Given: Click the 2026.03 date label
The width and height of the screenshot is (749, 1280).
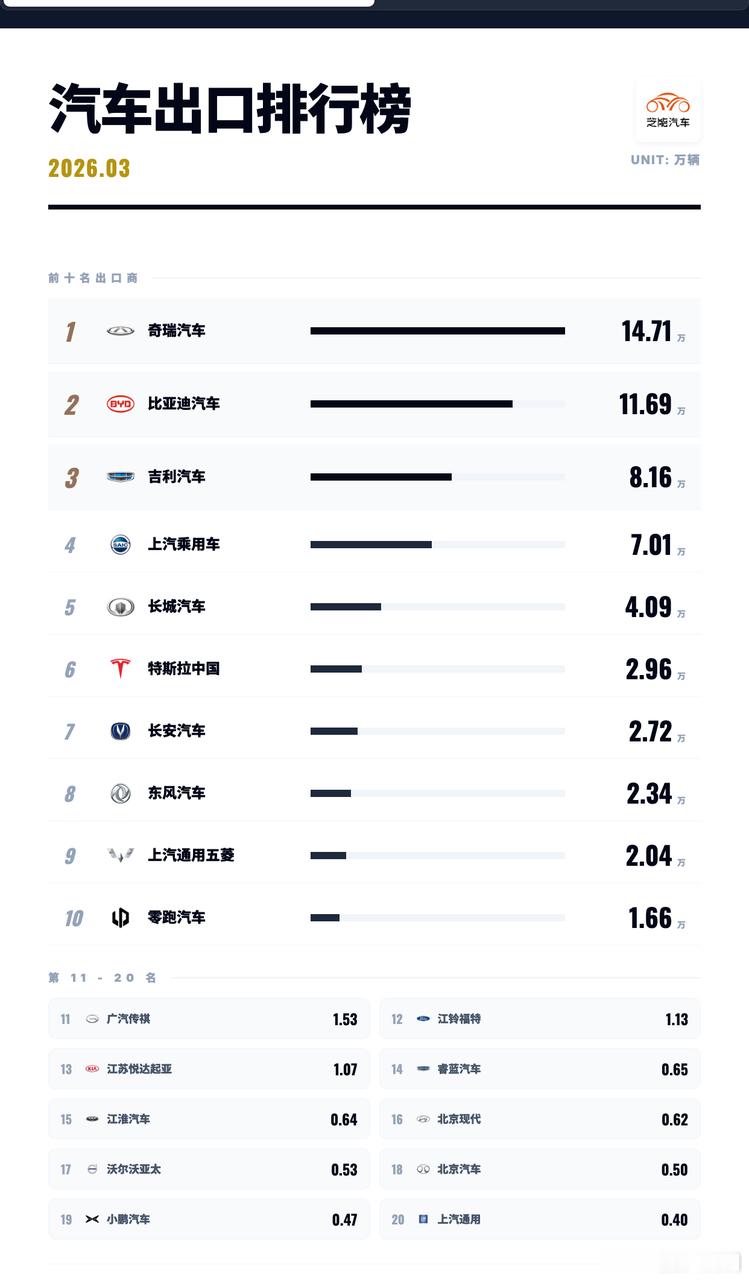Looking at the screenshot, I should [x=89, y=168].
